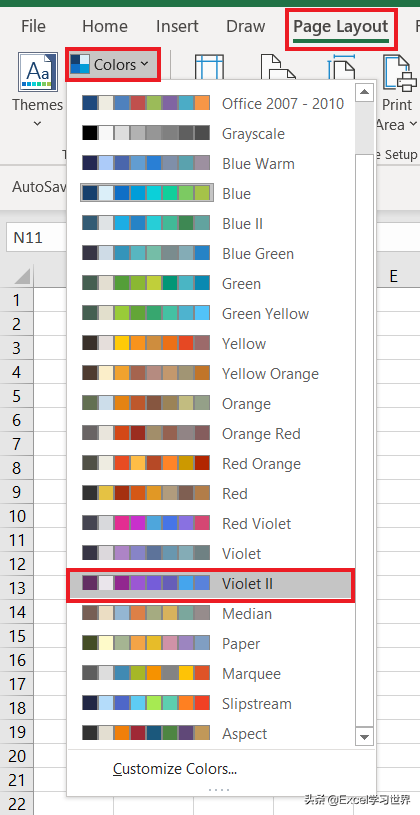Open the File menu
Image resolution: width=420 pixels, height=815 pixels.
tap(33, 26)
